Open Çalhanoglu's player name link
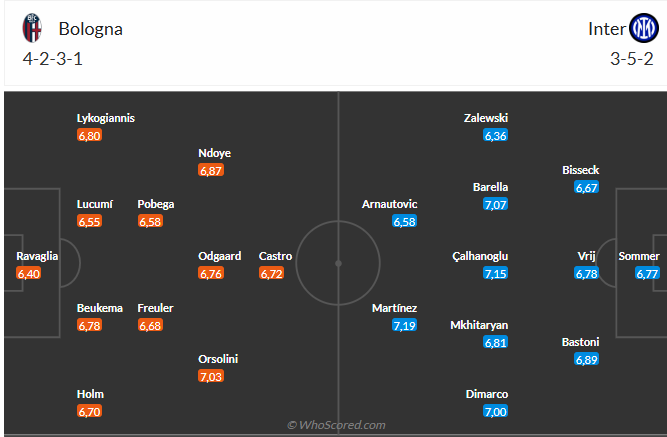 click(480, 256)
